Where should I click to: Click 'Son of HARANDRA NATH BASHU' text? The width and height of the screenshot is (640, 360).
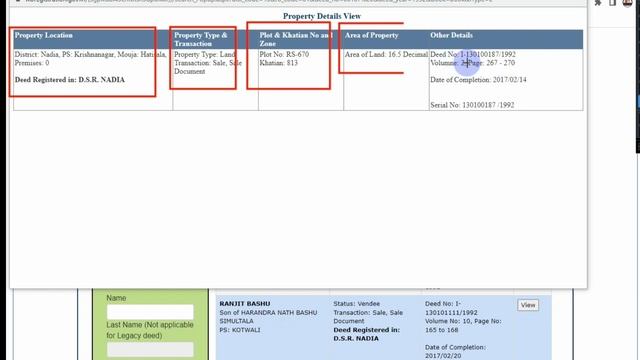268,312
